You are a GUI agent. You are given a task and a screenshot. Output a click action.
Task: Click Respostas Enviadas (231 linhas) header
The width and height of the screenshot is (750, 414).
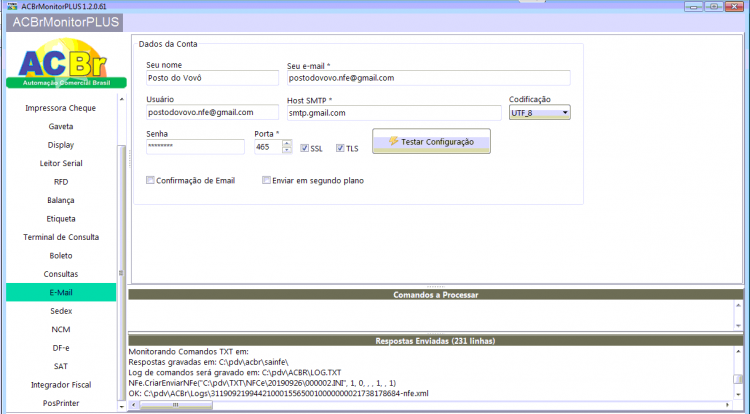[x=436, y=341]
